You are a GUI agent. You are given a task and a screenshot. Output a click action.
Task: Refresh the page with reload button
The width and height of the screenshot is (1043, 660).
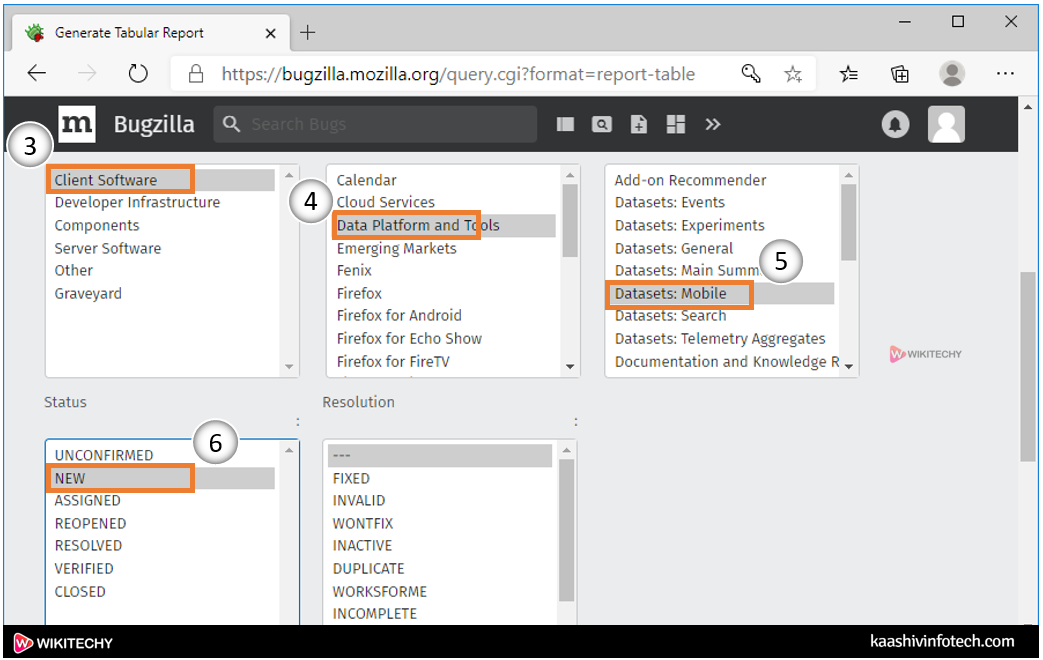click(138, 73)
